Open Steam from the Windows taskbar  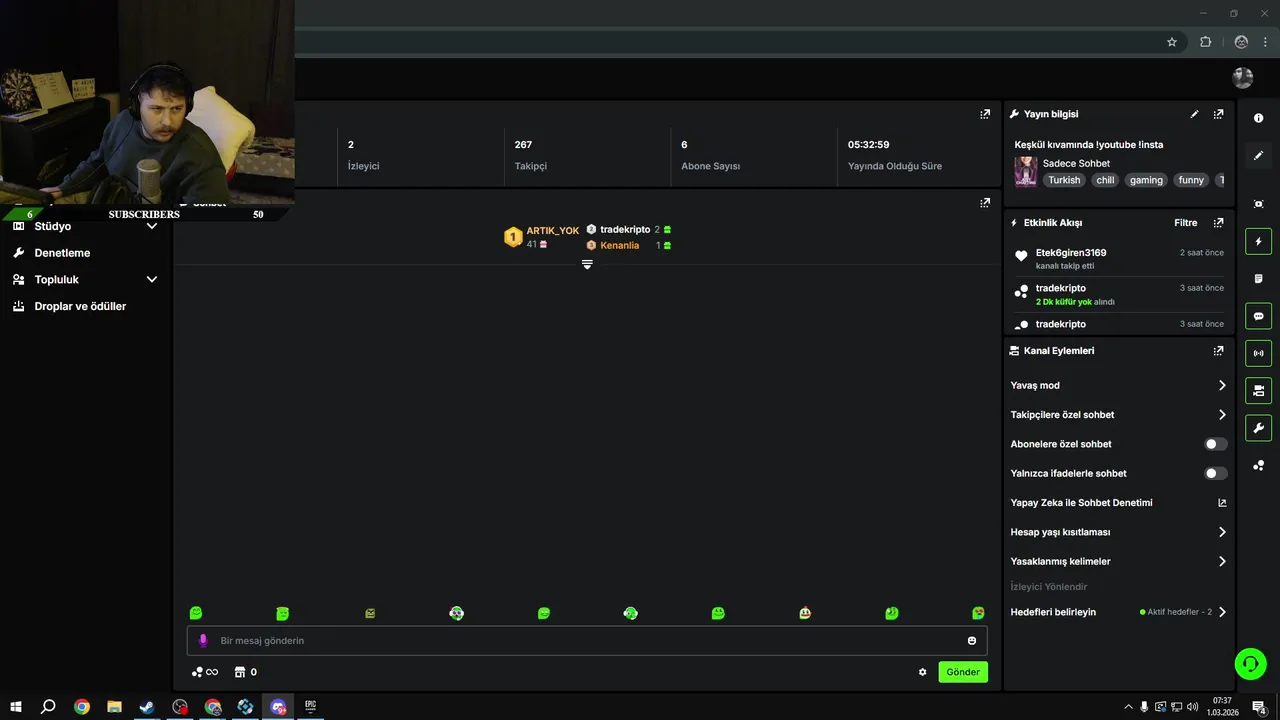147,707
